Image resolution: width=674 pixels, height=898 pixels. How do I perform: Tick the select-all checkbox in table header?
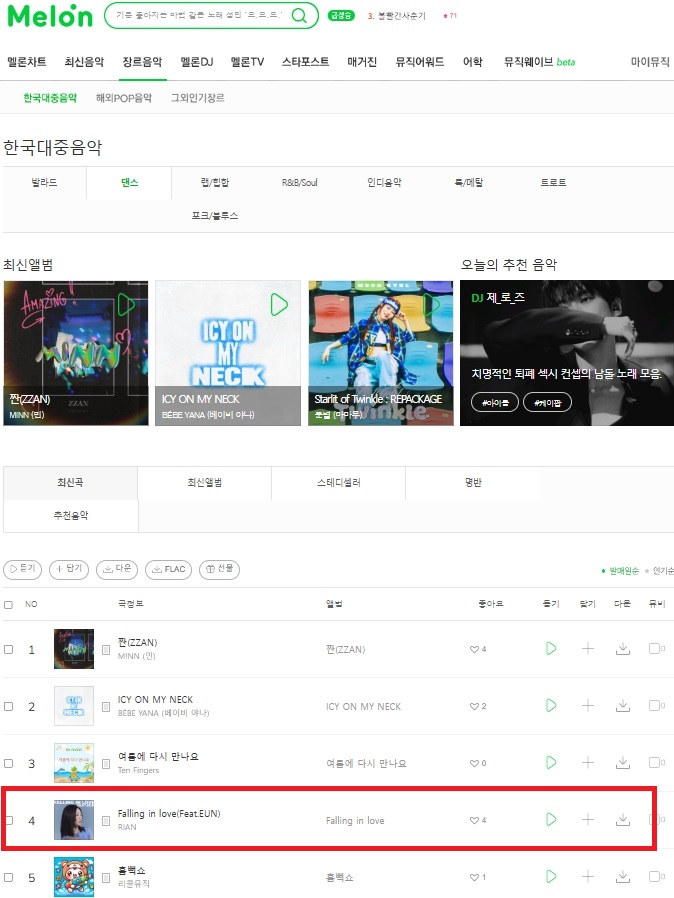(8, 605)
